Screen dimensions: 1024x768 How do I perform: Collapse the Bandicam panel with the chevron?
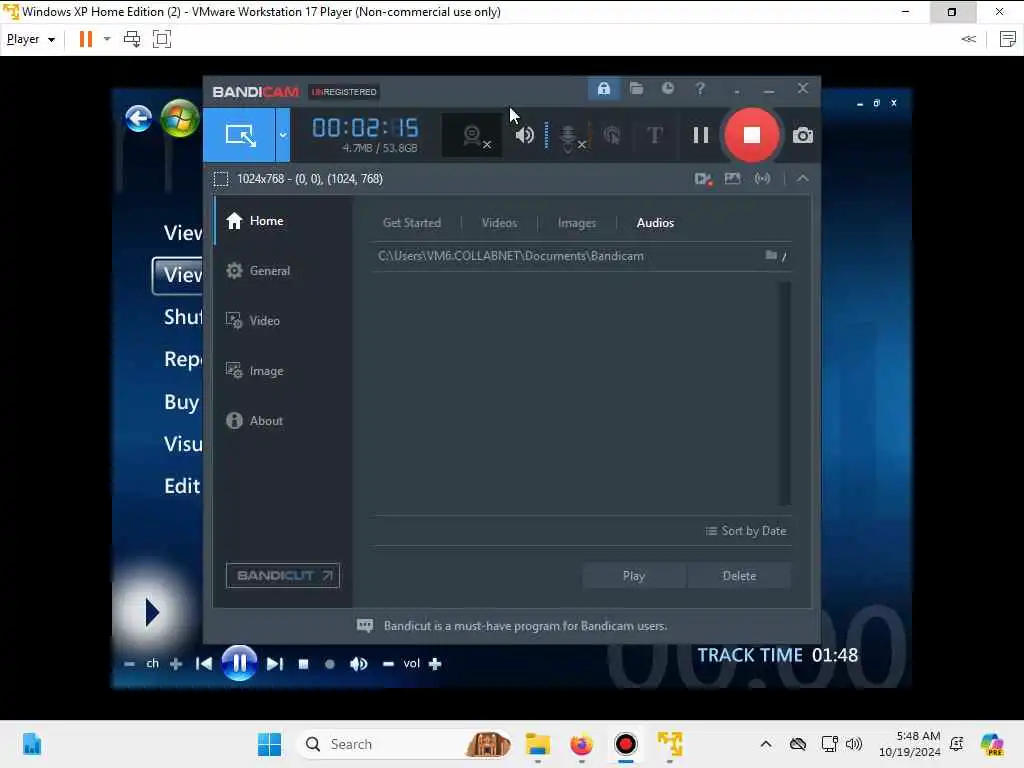click(x=803, y=178)
